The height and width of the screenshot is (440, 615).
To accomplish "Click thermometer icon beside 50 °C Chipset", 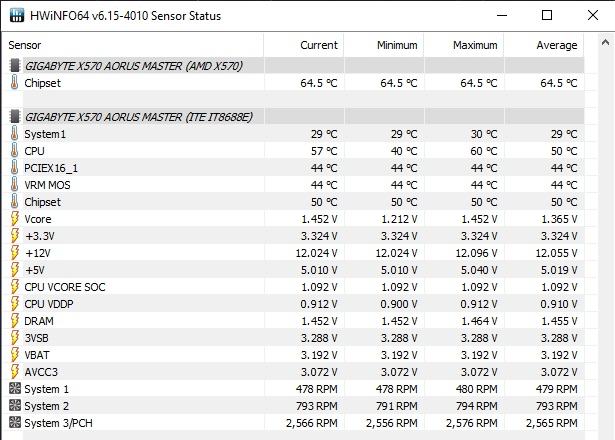I will (x=15, y=202).
